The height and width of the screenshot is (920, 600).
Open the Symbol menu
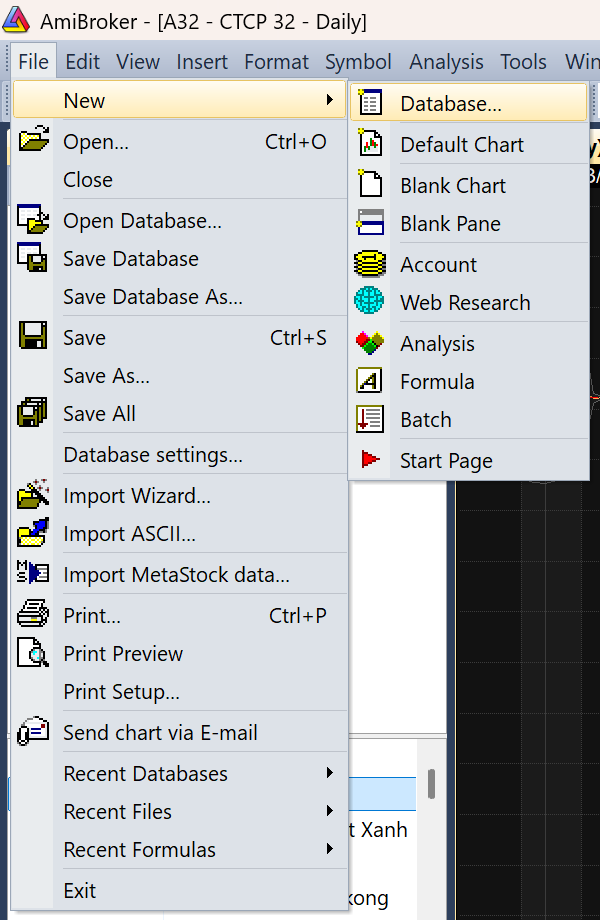pyautogui.click(x=358, y=62)
